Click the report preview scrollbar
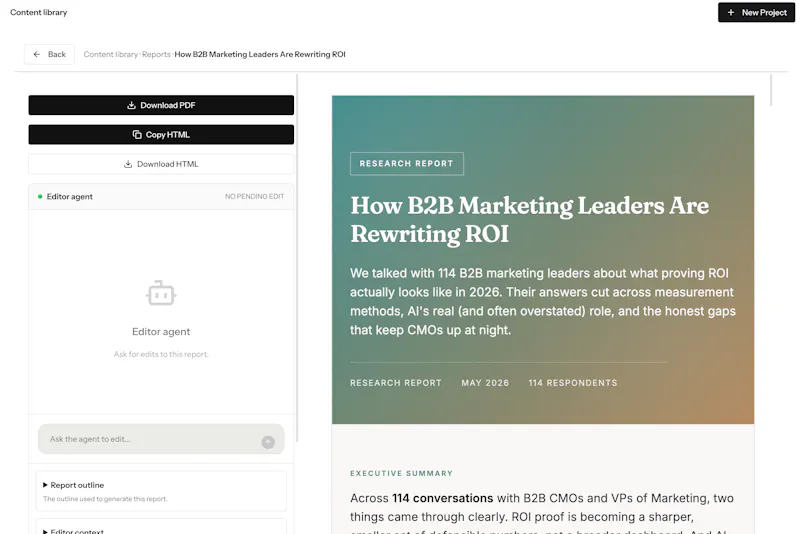The width and height of the screenshot is (800, 534). [771, 90]
